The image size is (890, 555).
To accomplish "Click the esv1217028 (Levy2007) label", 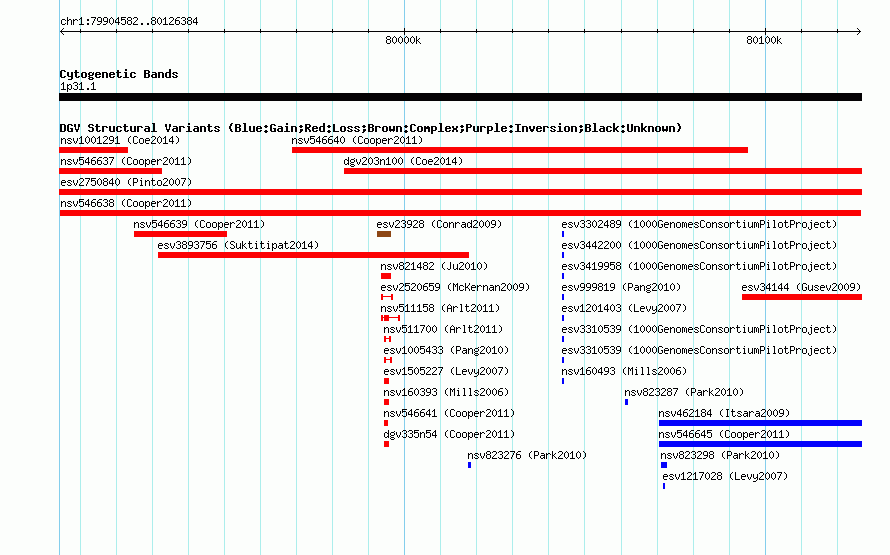I will [x=725, y=476].
